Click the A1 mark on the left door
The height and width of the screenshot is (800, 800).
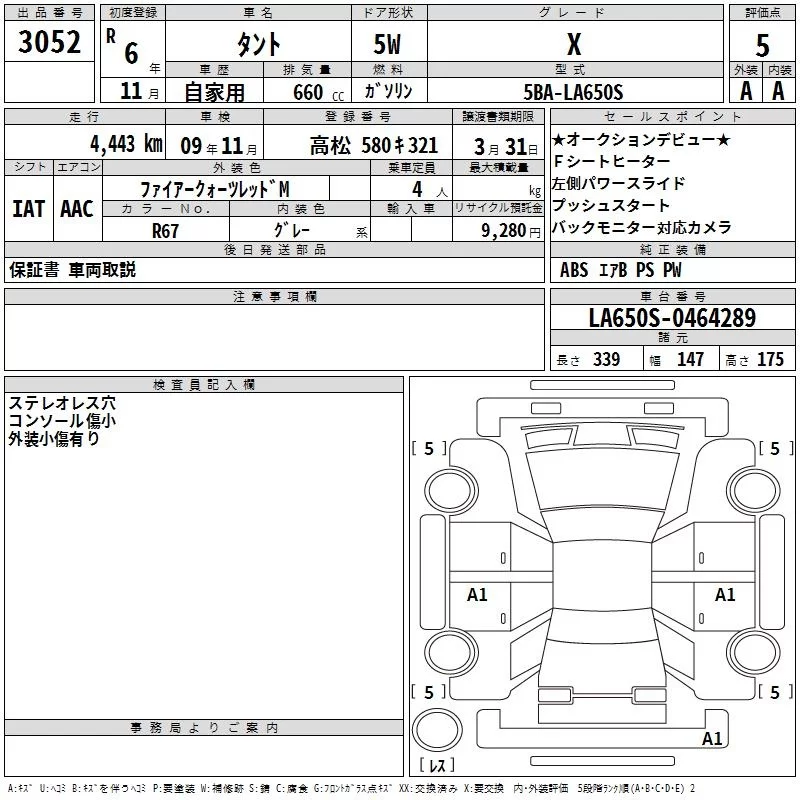point(477,595)
